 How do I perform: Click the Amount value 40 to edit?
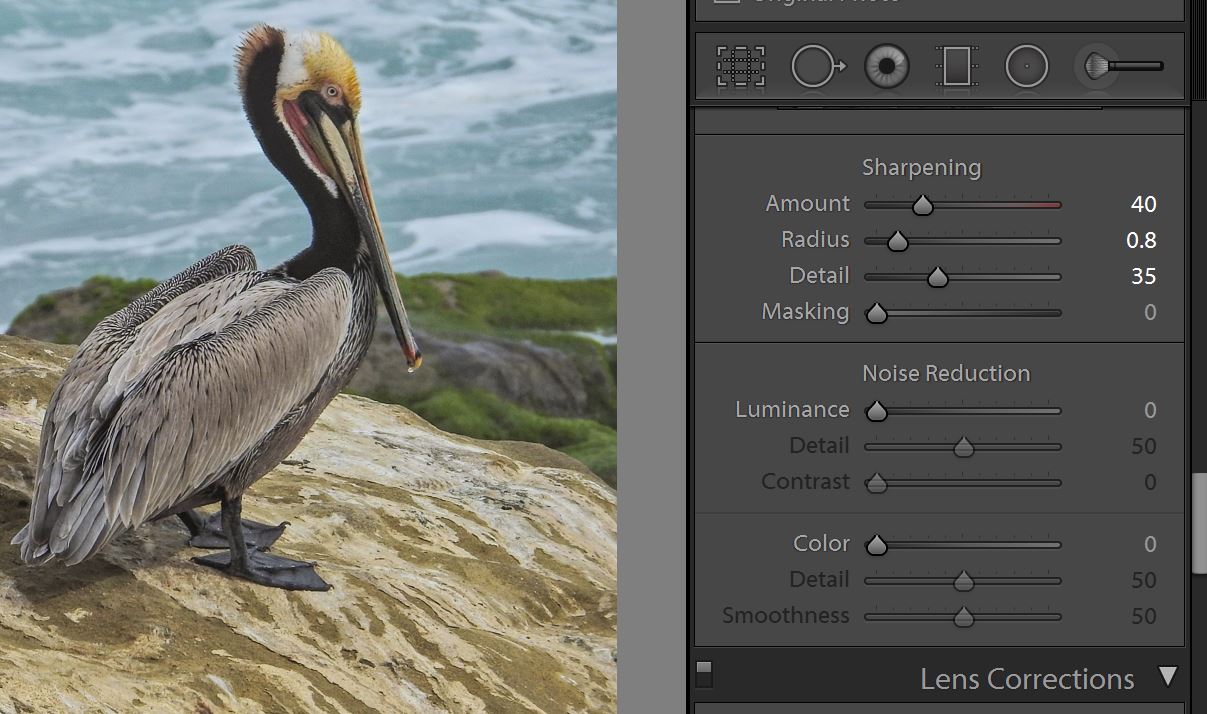click(x=1143, y=204)
